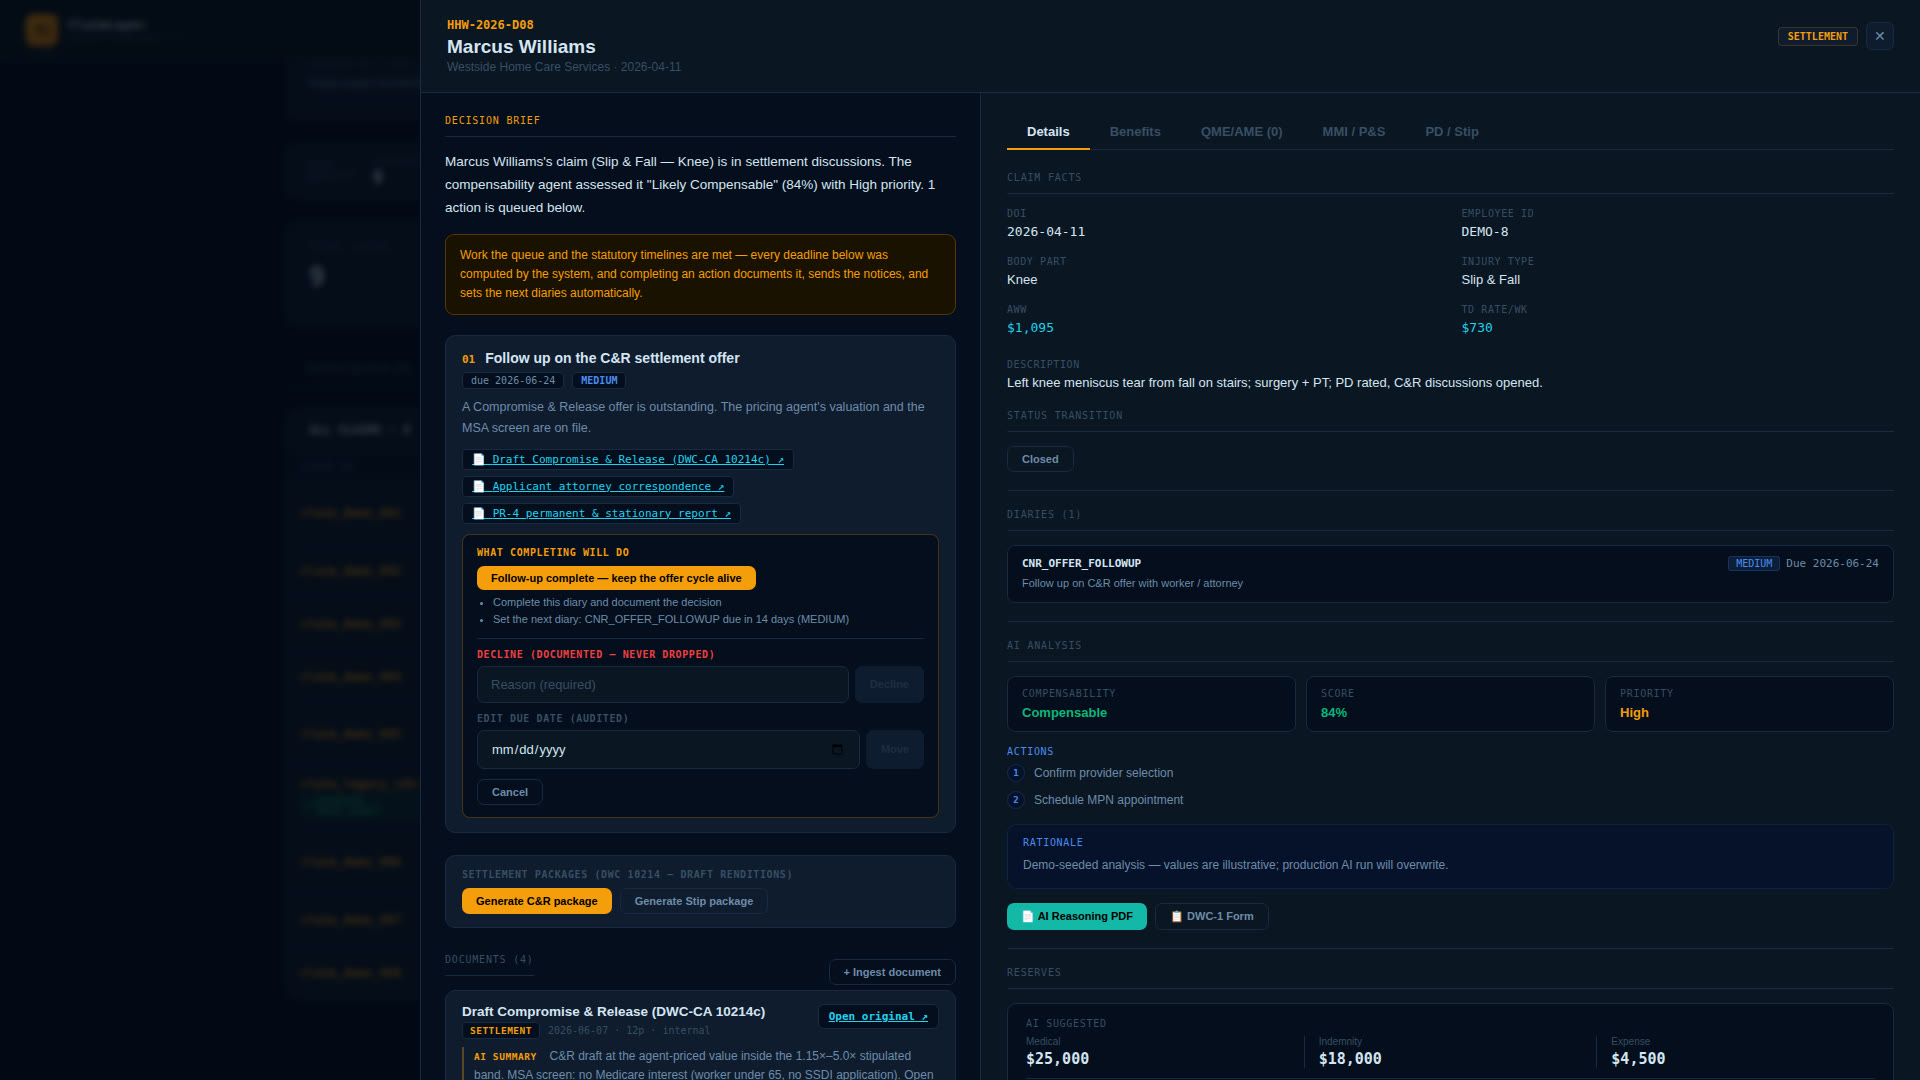
Task: Click the AWW value $1,095
Action: 1030,328
